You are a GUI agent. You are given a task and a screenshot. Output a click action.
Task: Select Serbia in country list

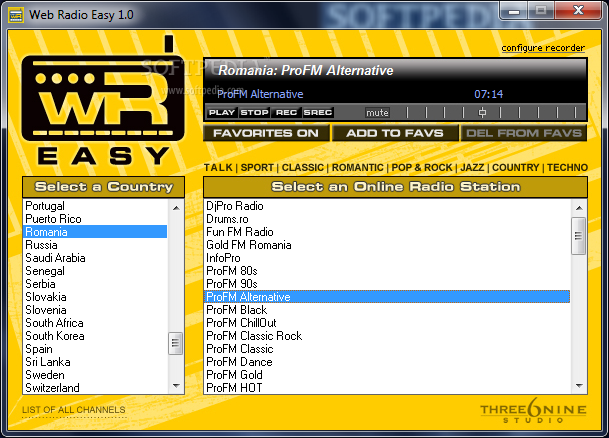(95, 284)
